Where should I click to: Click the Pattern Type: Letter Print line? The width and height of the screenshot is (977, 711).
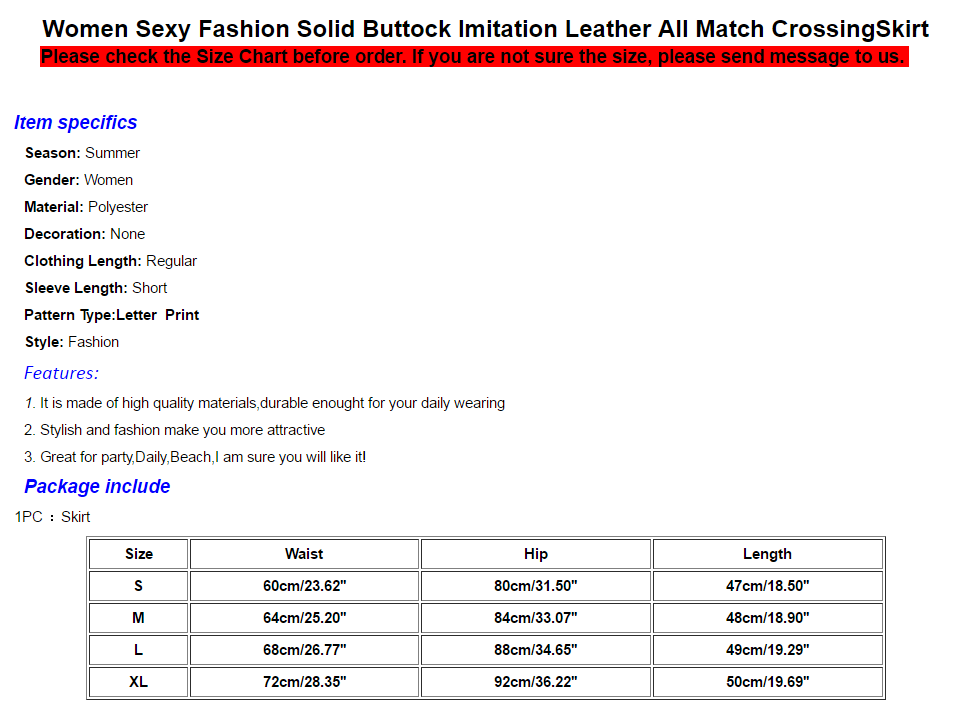tap(112, 315)
